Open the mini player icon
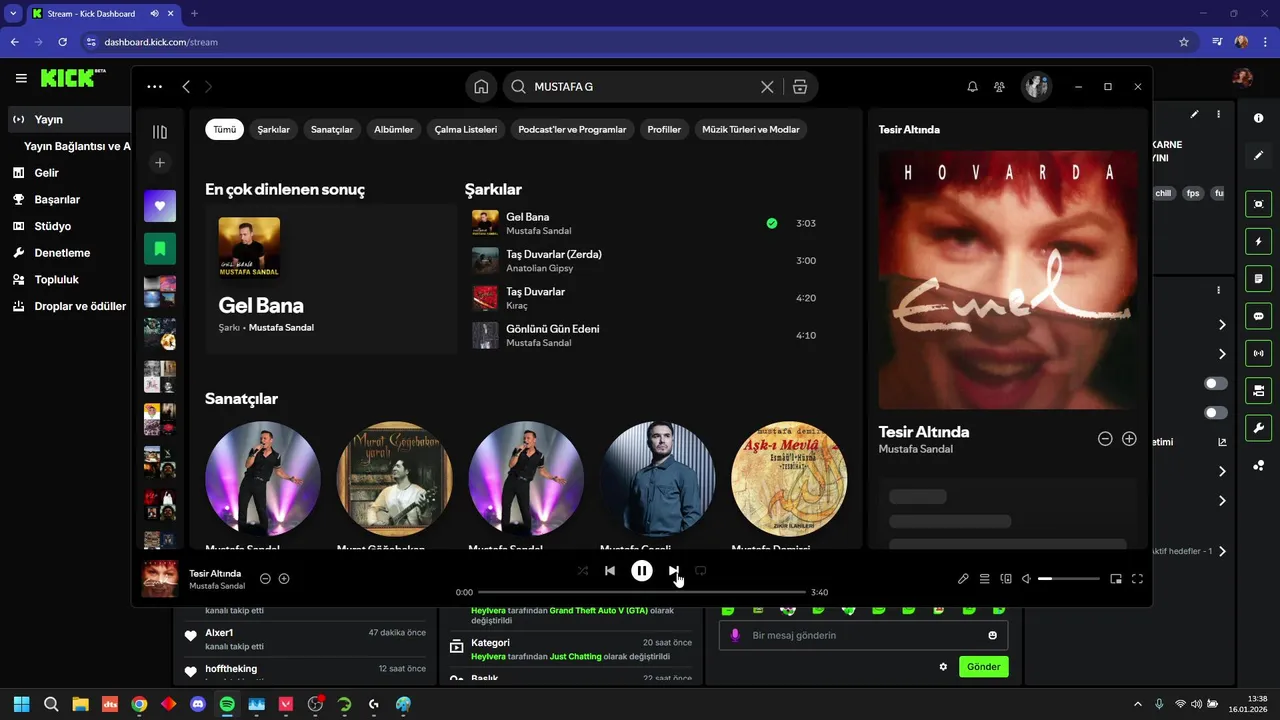The image size is (1280, 720). [1116, 578]
